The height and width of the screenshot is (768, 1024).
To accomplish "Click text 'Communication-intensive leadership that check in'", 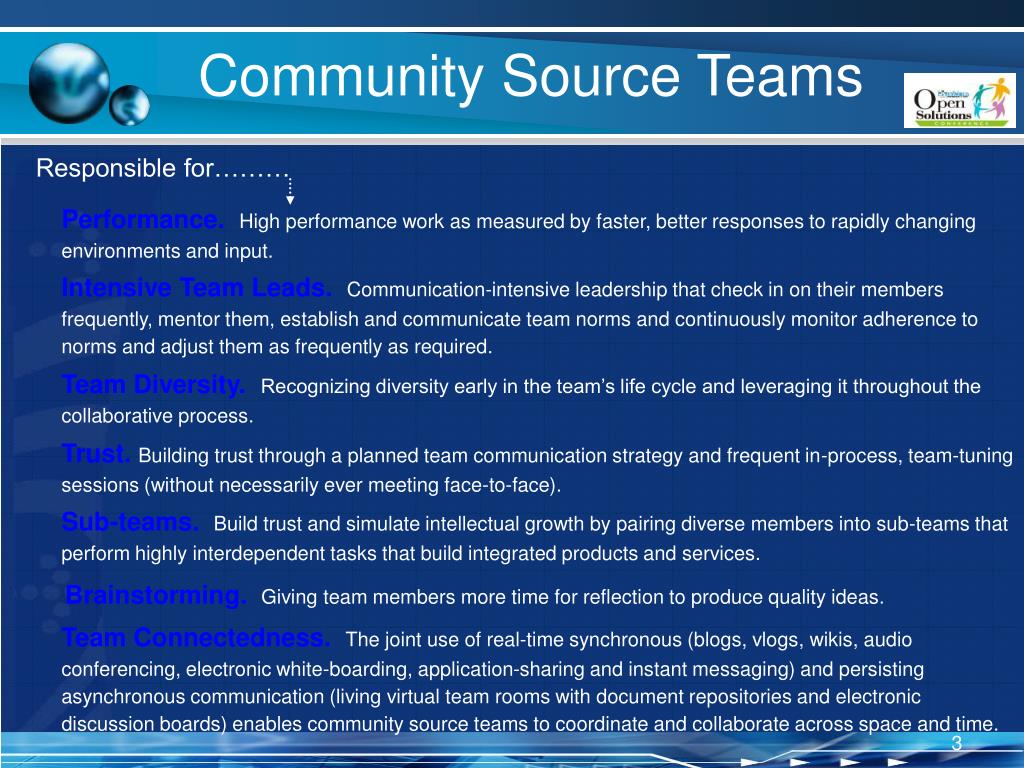I will 566,290.
